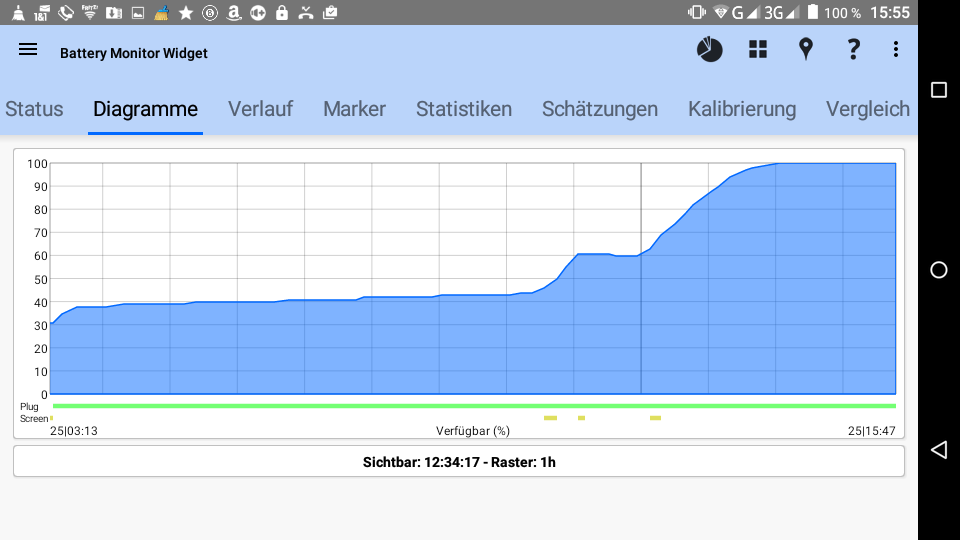Tap the missed call icon in status bar
Viewport: 960px width, 540px height.
click(306, 13)
